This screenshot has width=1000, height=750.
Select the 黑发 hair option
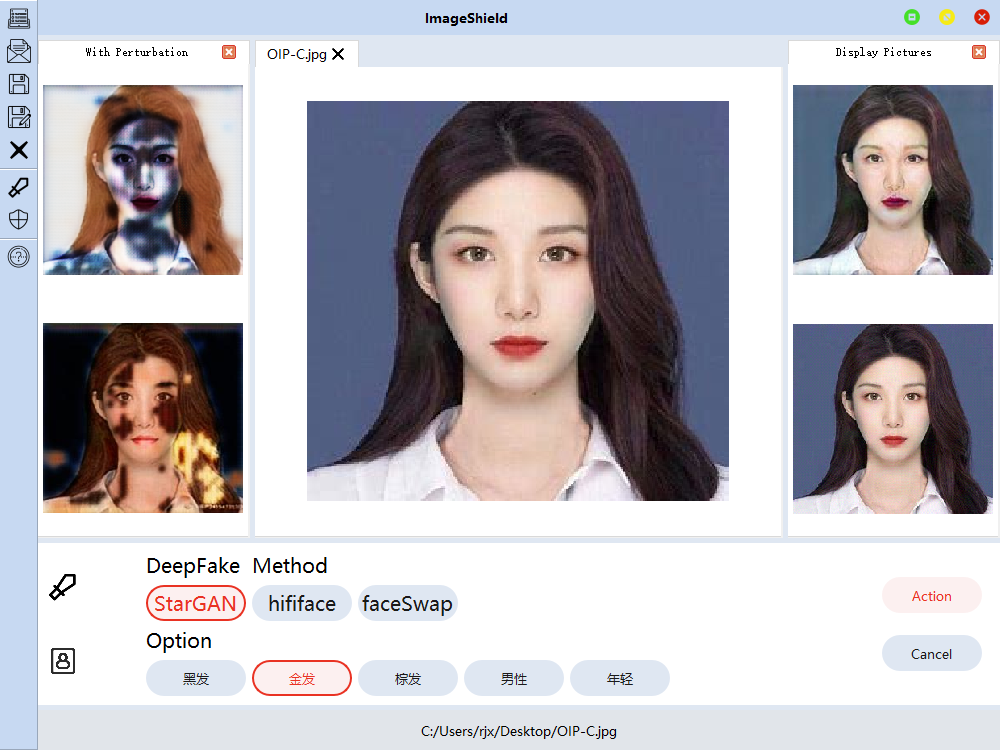(196, 678)
